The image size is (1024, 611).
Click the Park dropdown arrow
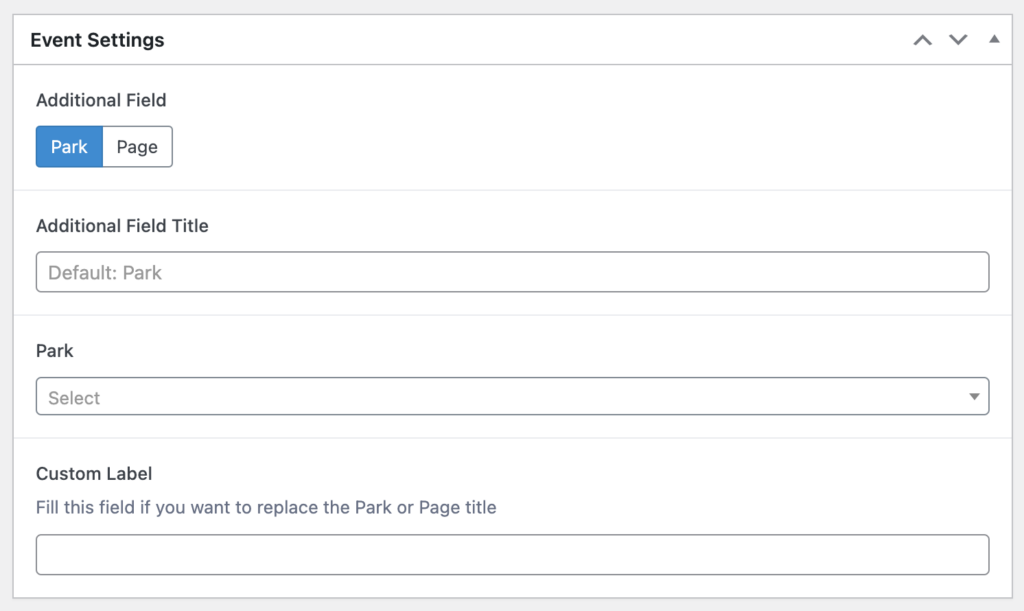(974, 397)
